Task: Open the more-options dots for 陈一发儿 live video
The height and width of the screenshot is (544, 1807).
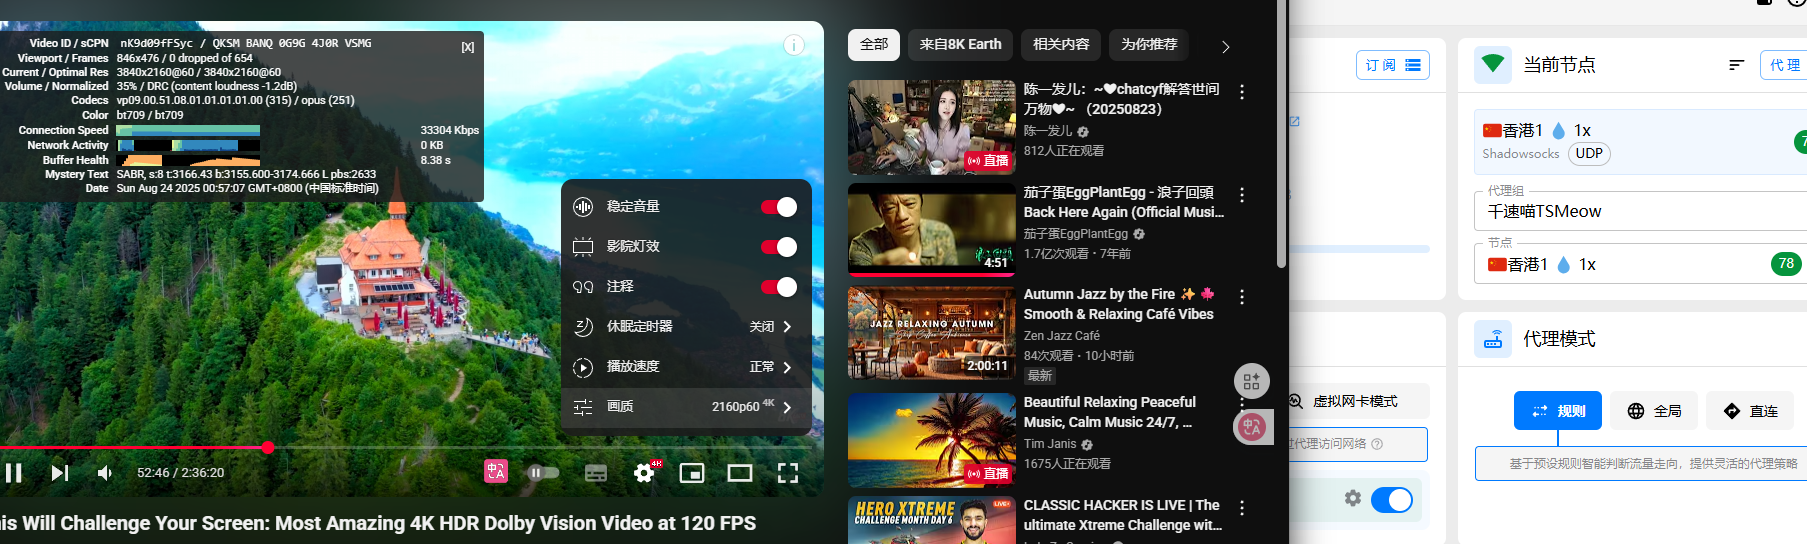Action: pos(1242,92)
